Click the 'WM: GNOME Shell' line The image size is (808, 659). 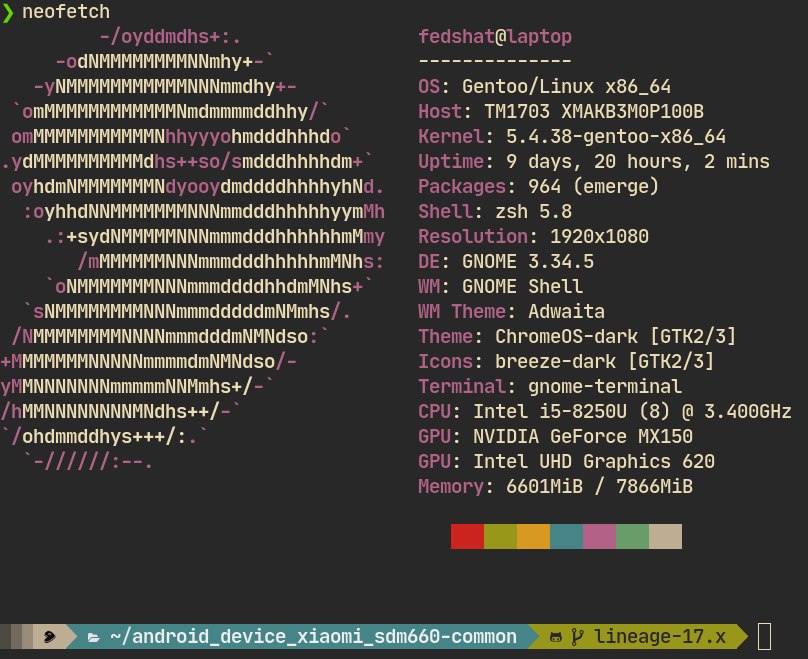point(500,286)
